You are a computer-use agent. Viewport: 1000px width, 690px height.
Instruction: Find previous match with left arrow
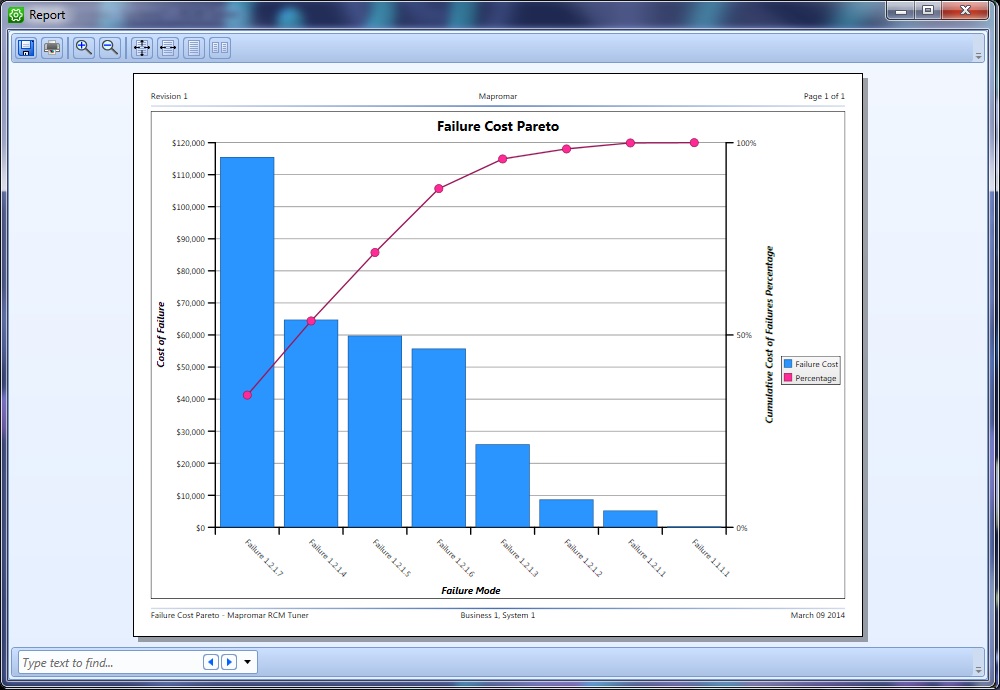210,662
